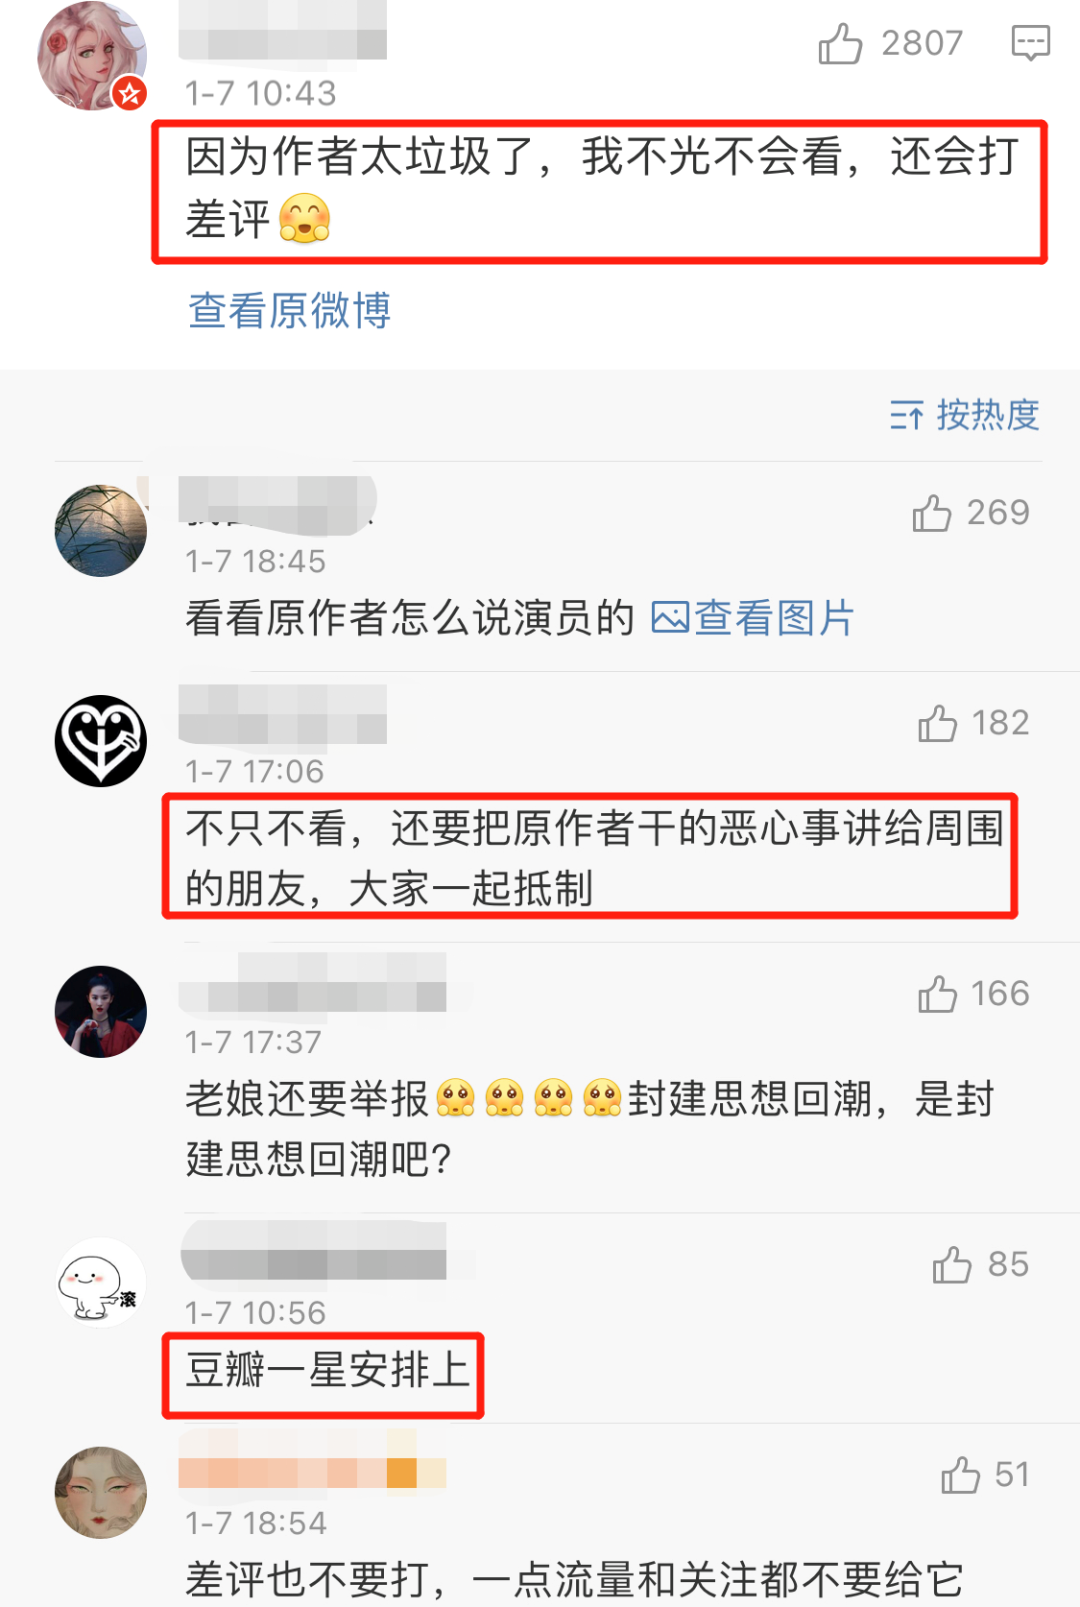Select the comment text 豆瓣一星安排上
1080x1607 pixels.
(x=327, y=1370)
